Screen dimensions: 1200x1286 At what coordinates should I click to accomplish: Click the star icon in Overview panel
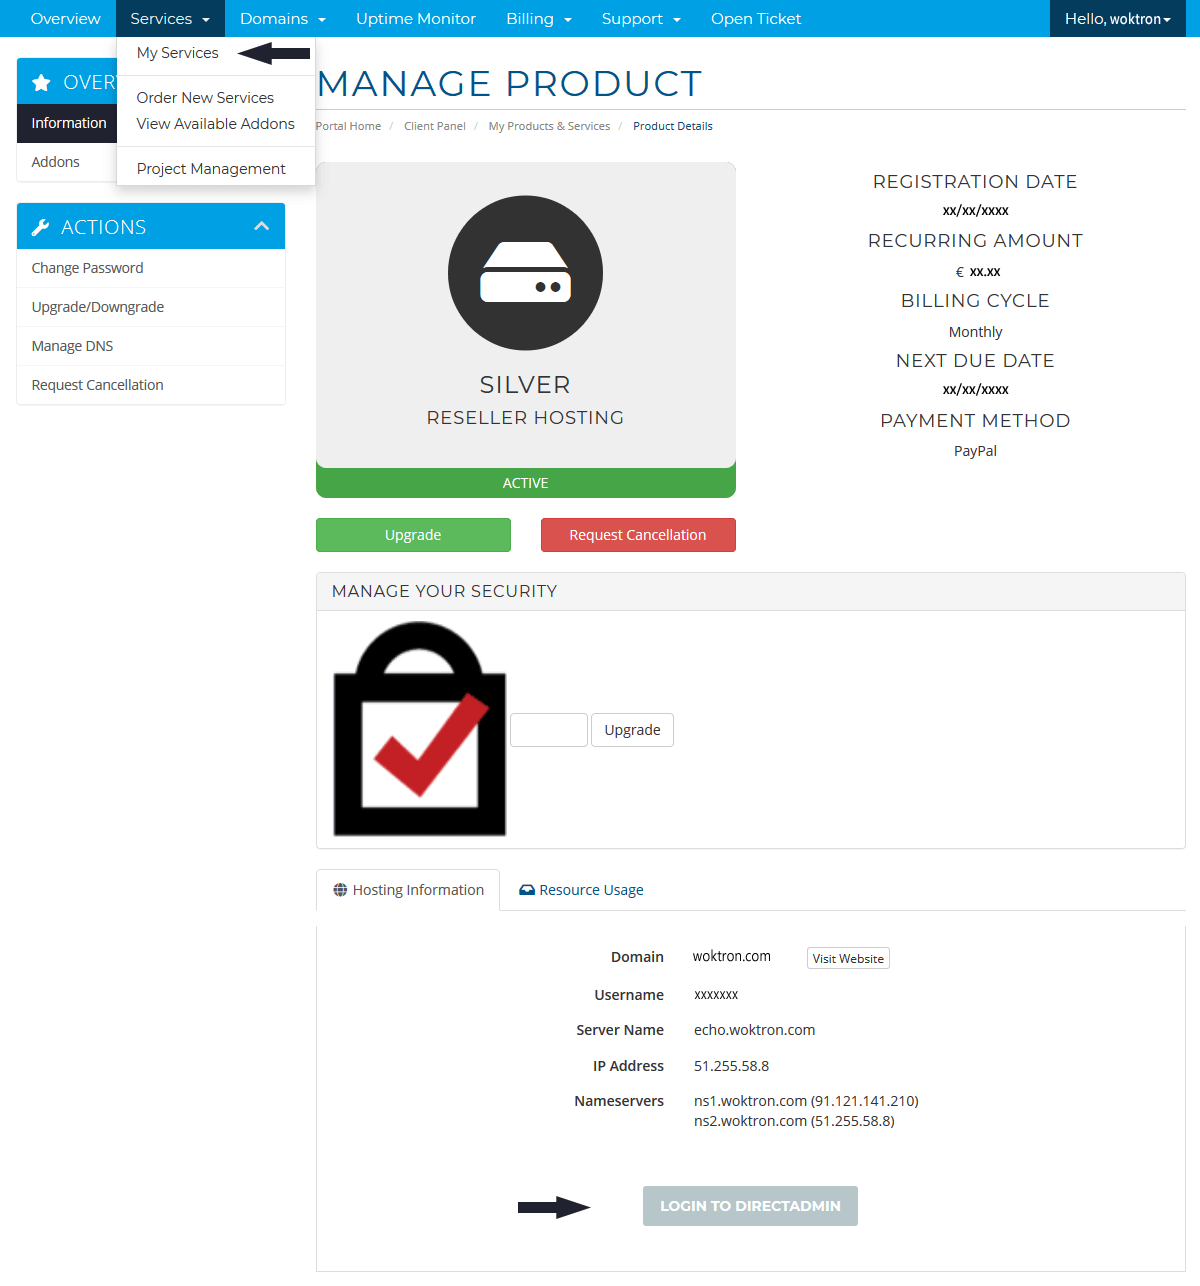tap(41, 82)
